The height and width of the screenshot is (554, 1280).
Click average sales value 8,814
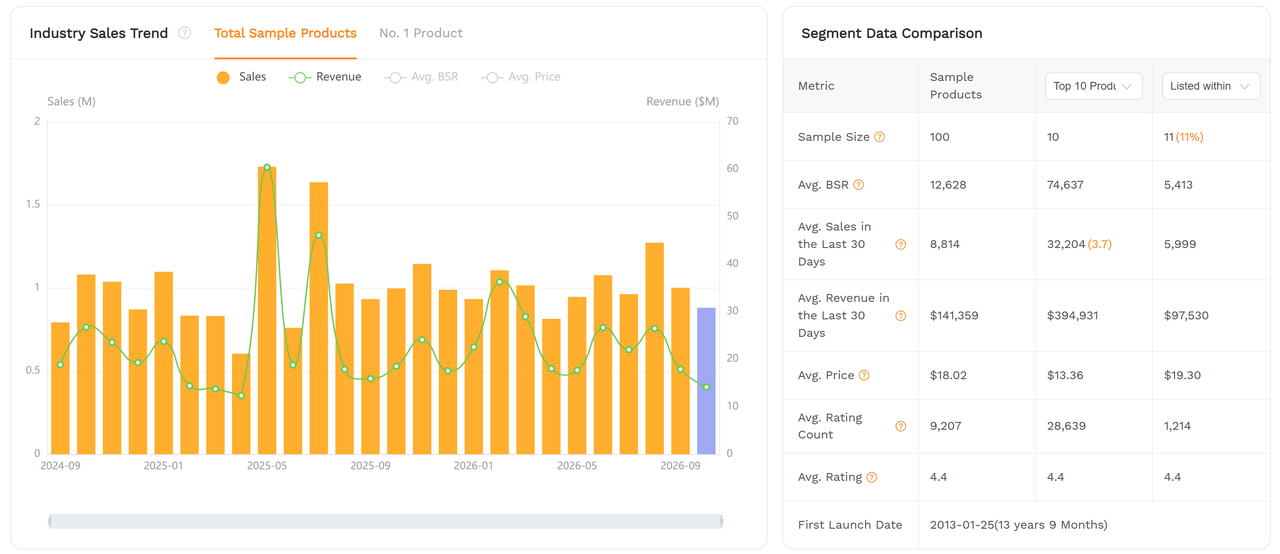tap(945, 244)
